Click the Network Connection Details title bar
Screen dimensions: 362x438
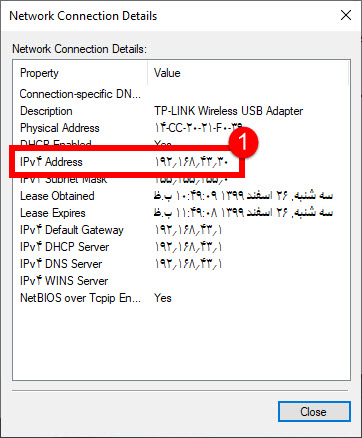click(x=167, y=16)
